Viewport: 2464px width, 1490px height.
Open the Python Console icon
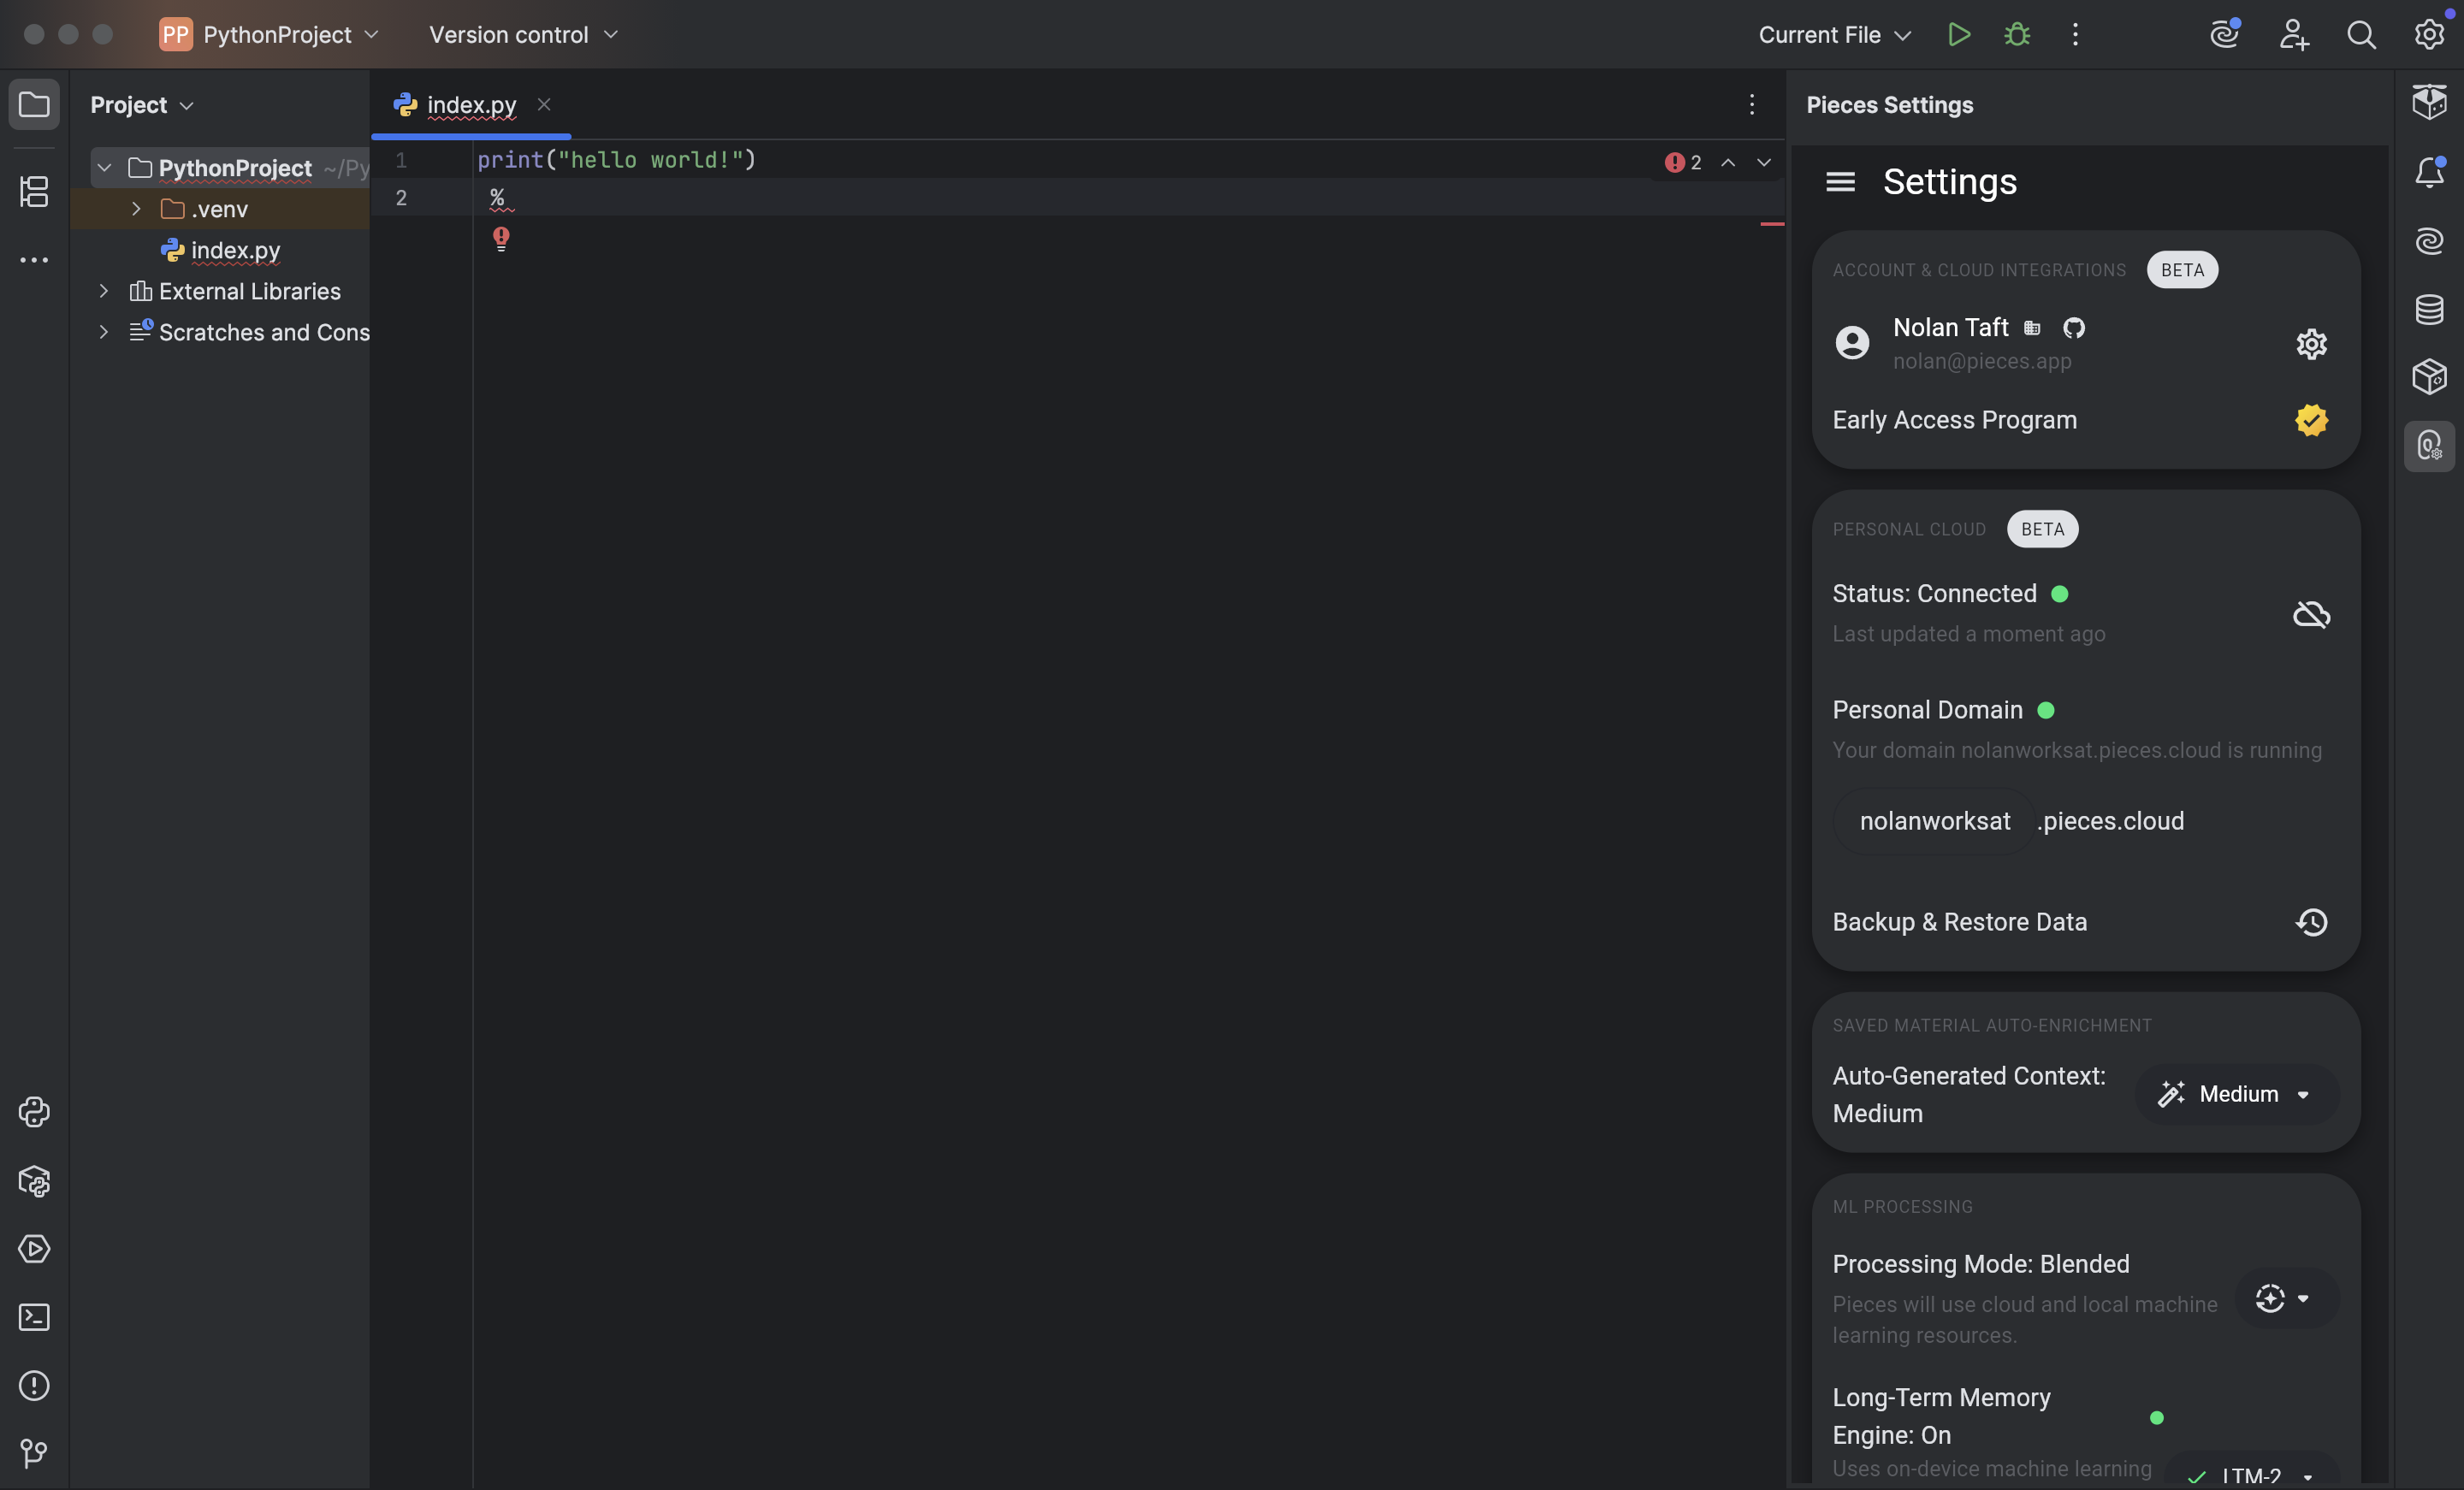click(x=34, y=1112)
